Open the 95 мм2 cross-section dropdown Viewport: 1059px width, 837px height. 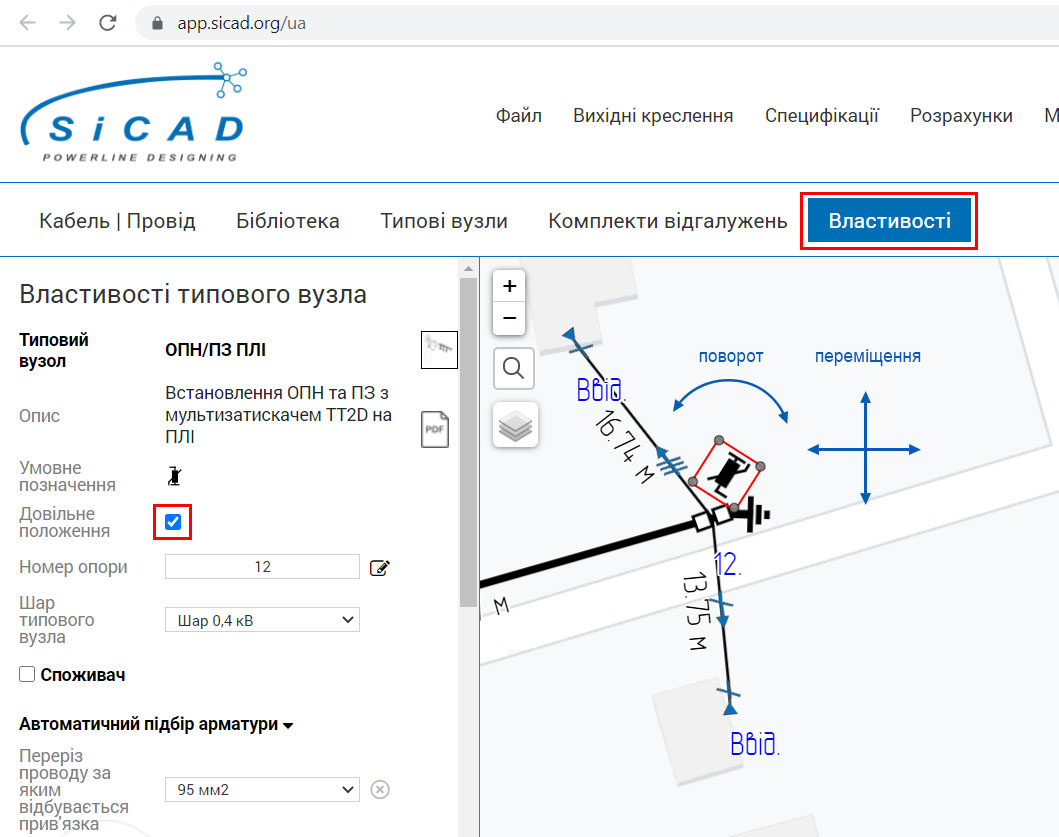(x=262, y=790)
